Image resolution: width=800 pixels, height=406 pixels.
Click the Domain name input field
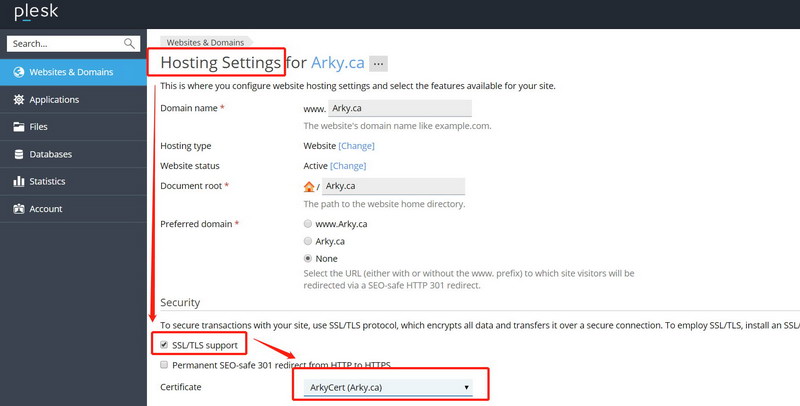coord(399,108)
